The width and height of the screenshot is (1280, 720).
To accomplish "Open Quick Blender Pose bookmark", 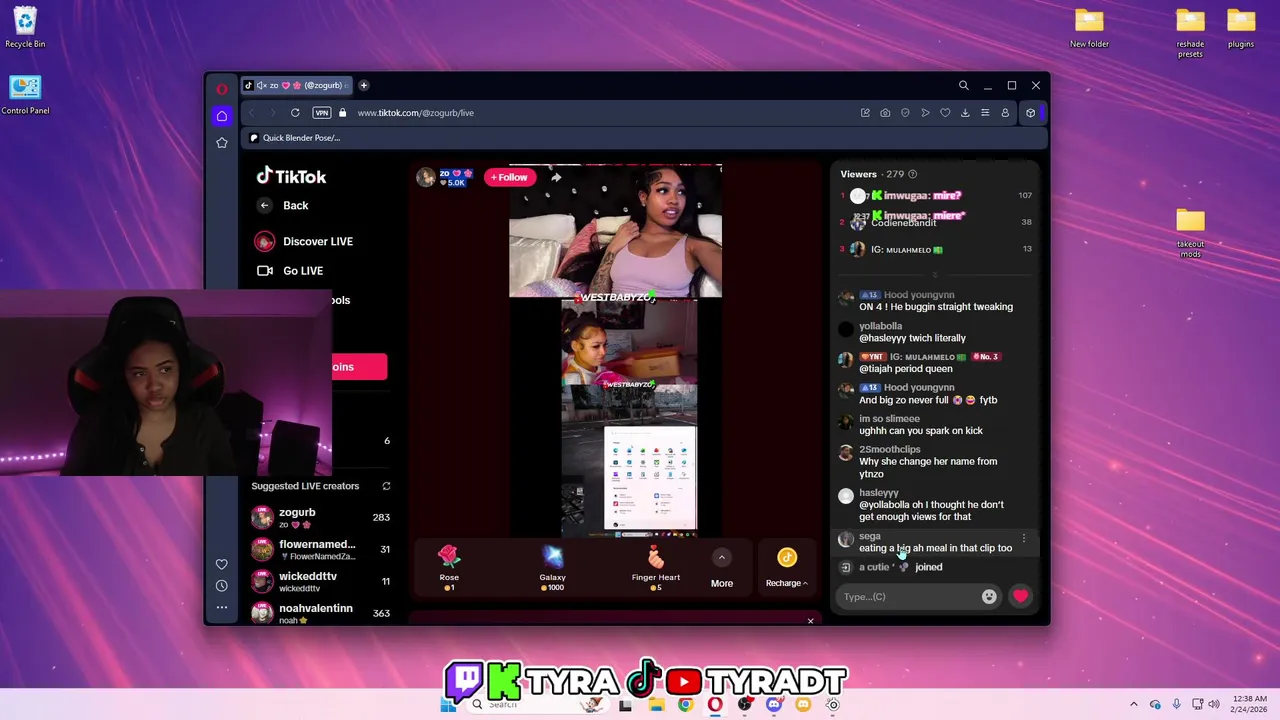I will (x=295, y=138).
